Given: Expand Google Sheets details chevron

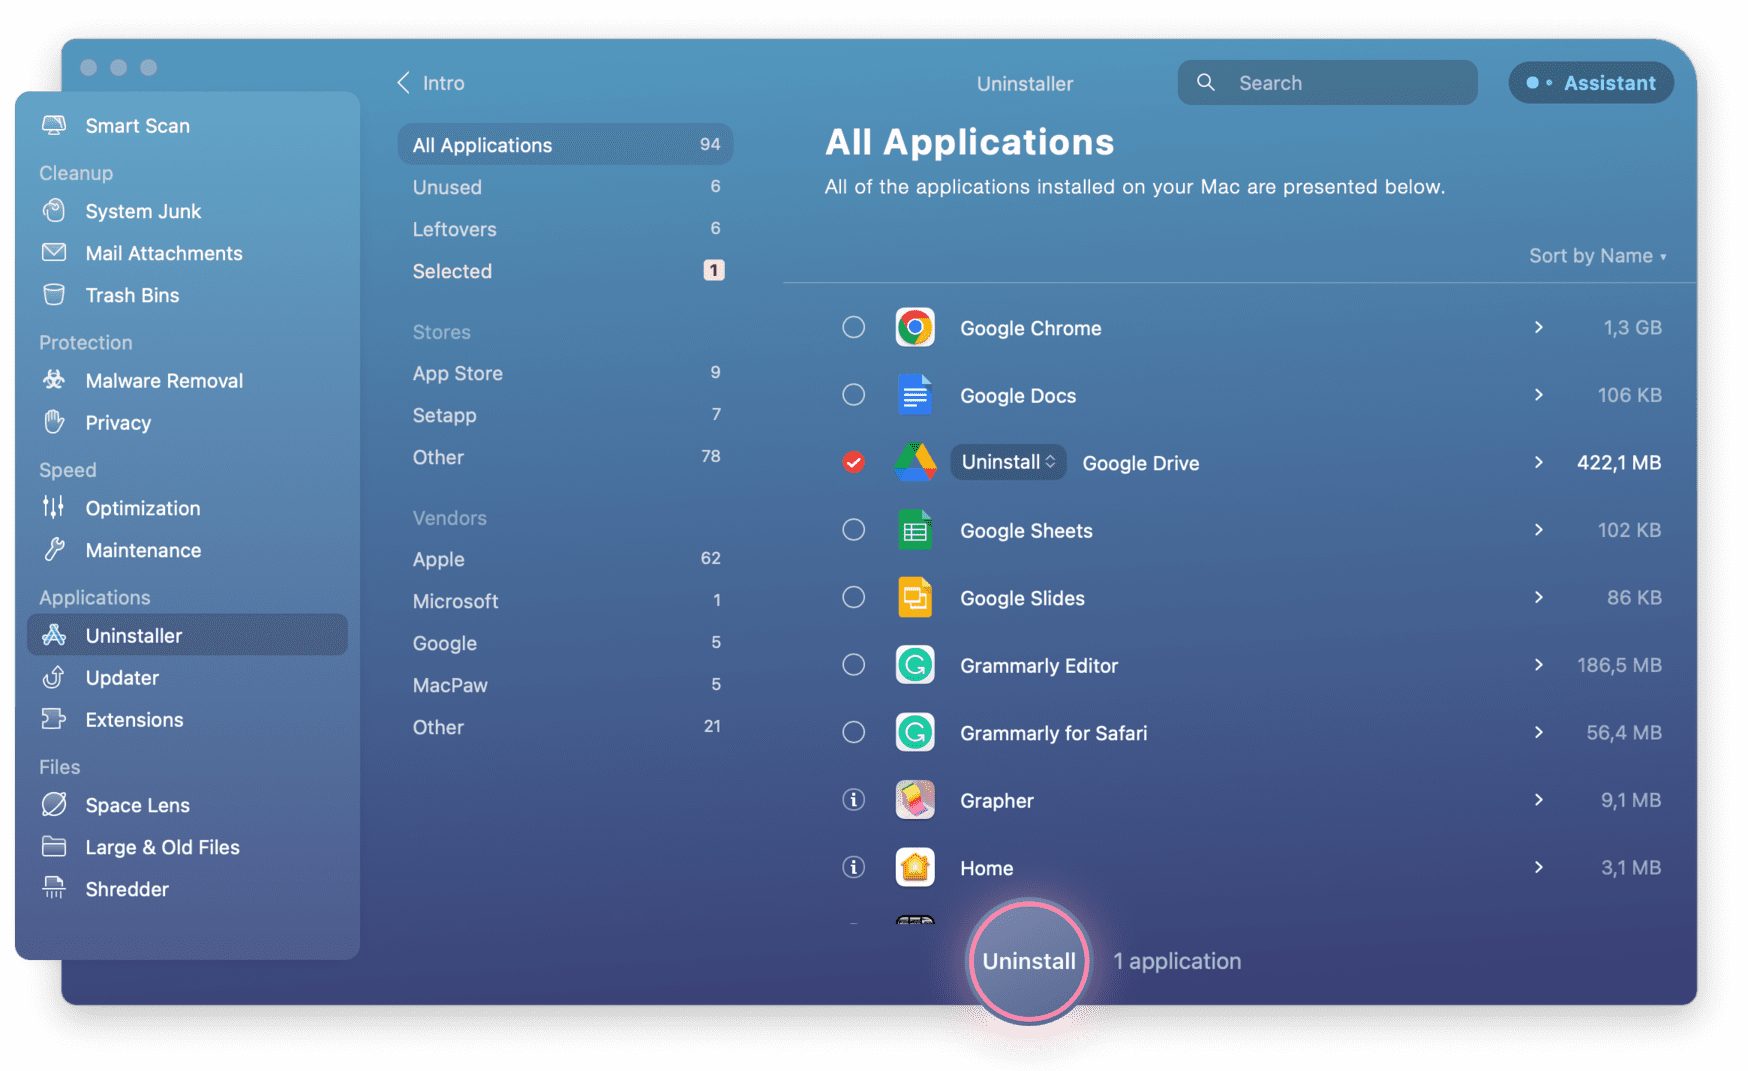Looking at the screenshot, I should tap(1538, 530).
